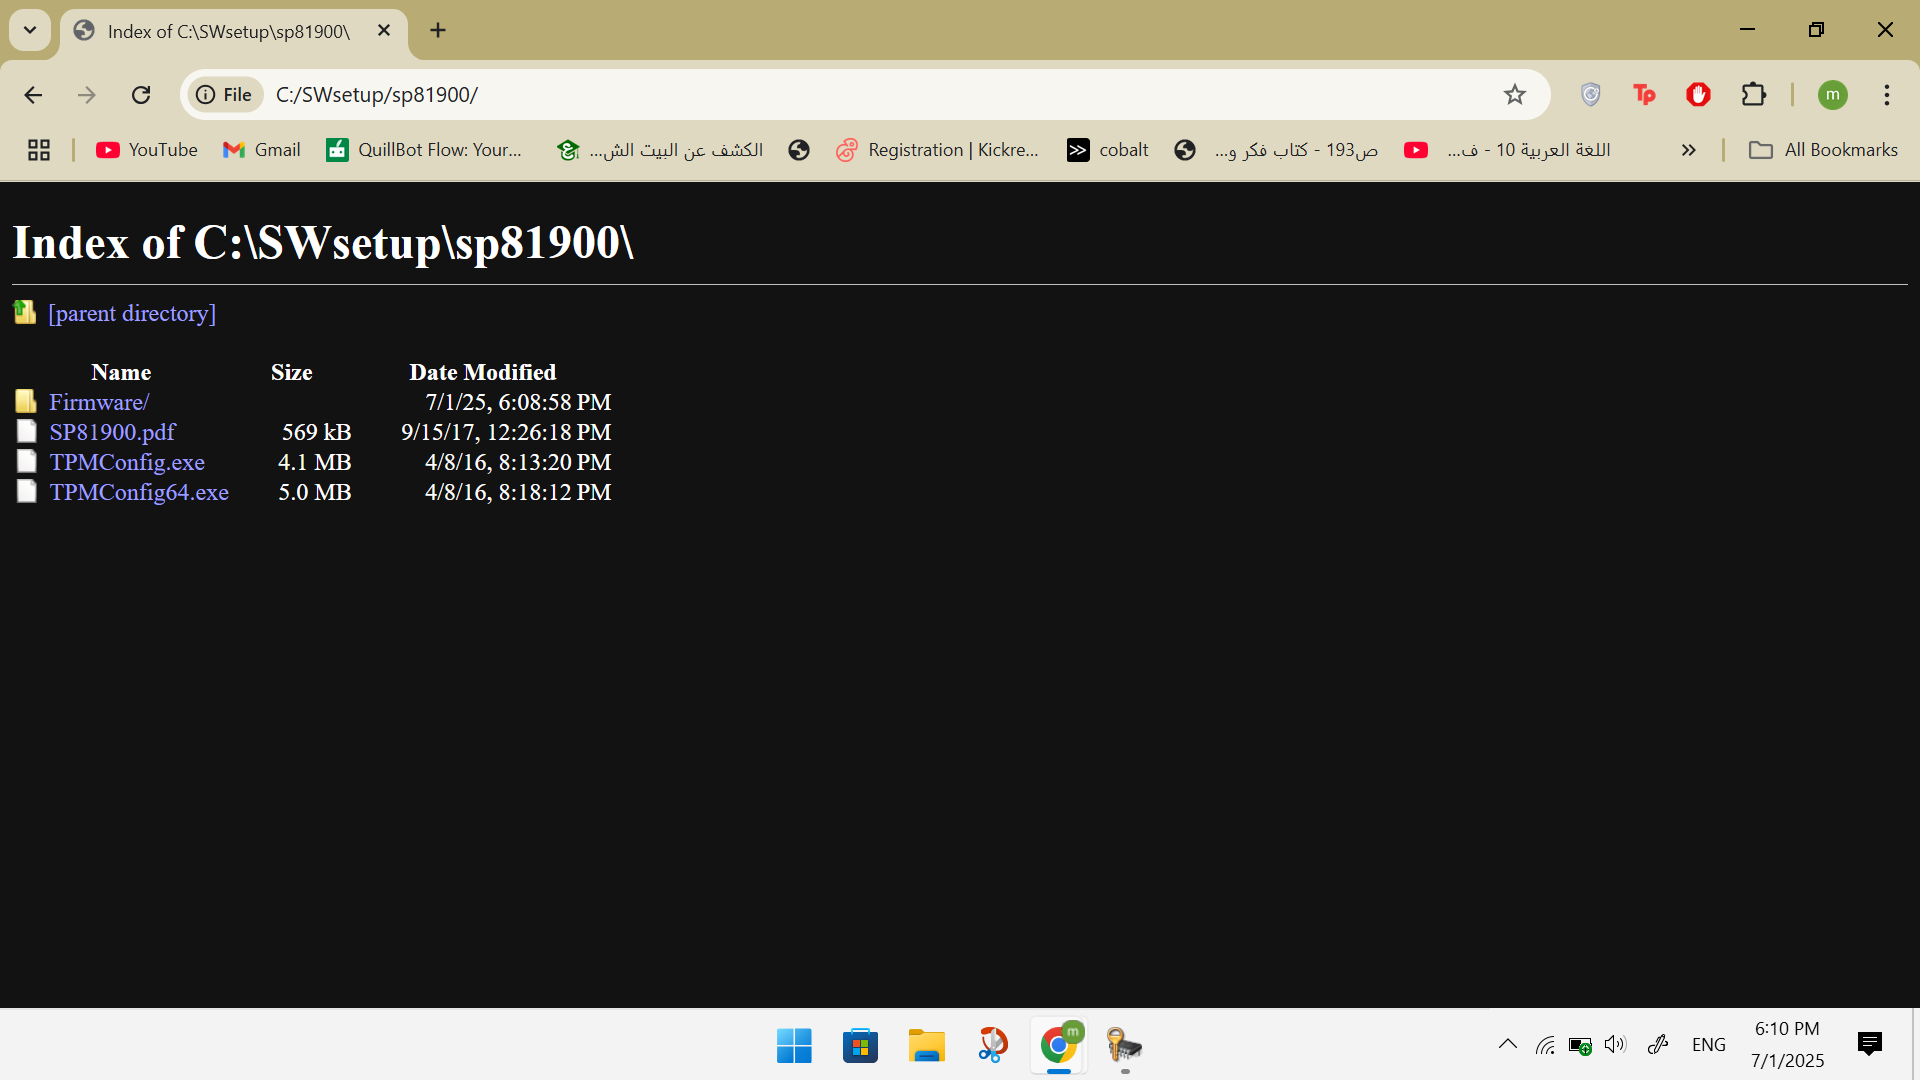Bookmark this page with star icon
The height and width of the screenshot is (1080, 1920).
(x=1515, y=95)
